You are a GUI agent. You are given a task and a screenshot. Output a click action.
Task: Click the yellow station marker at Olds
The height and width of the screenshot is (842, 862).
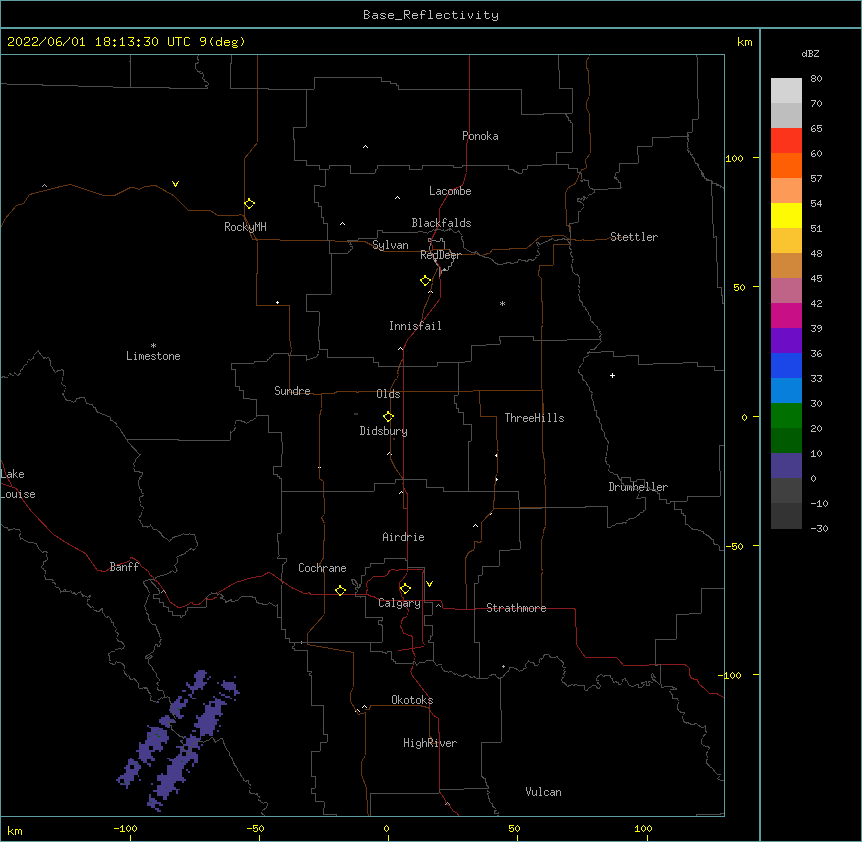tap(388, 417)
